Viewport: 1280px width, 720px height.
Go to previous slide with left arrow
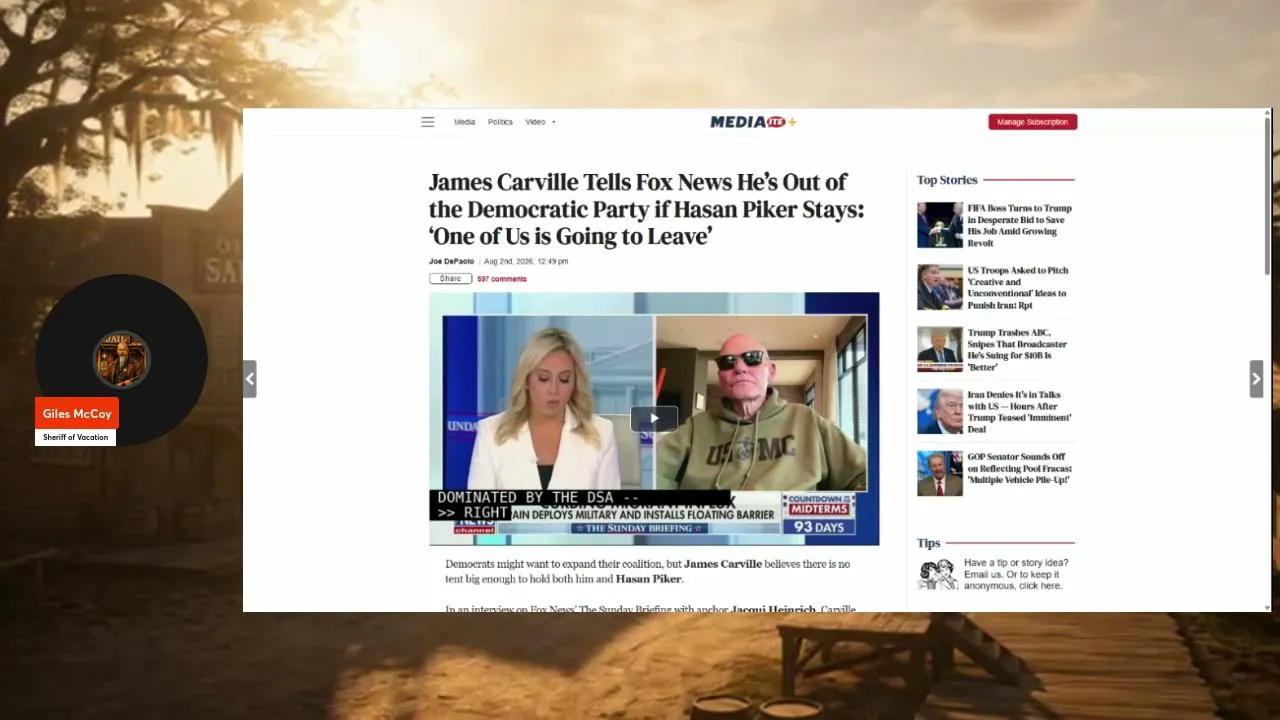250,379
